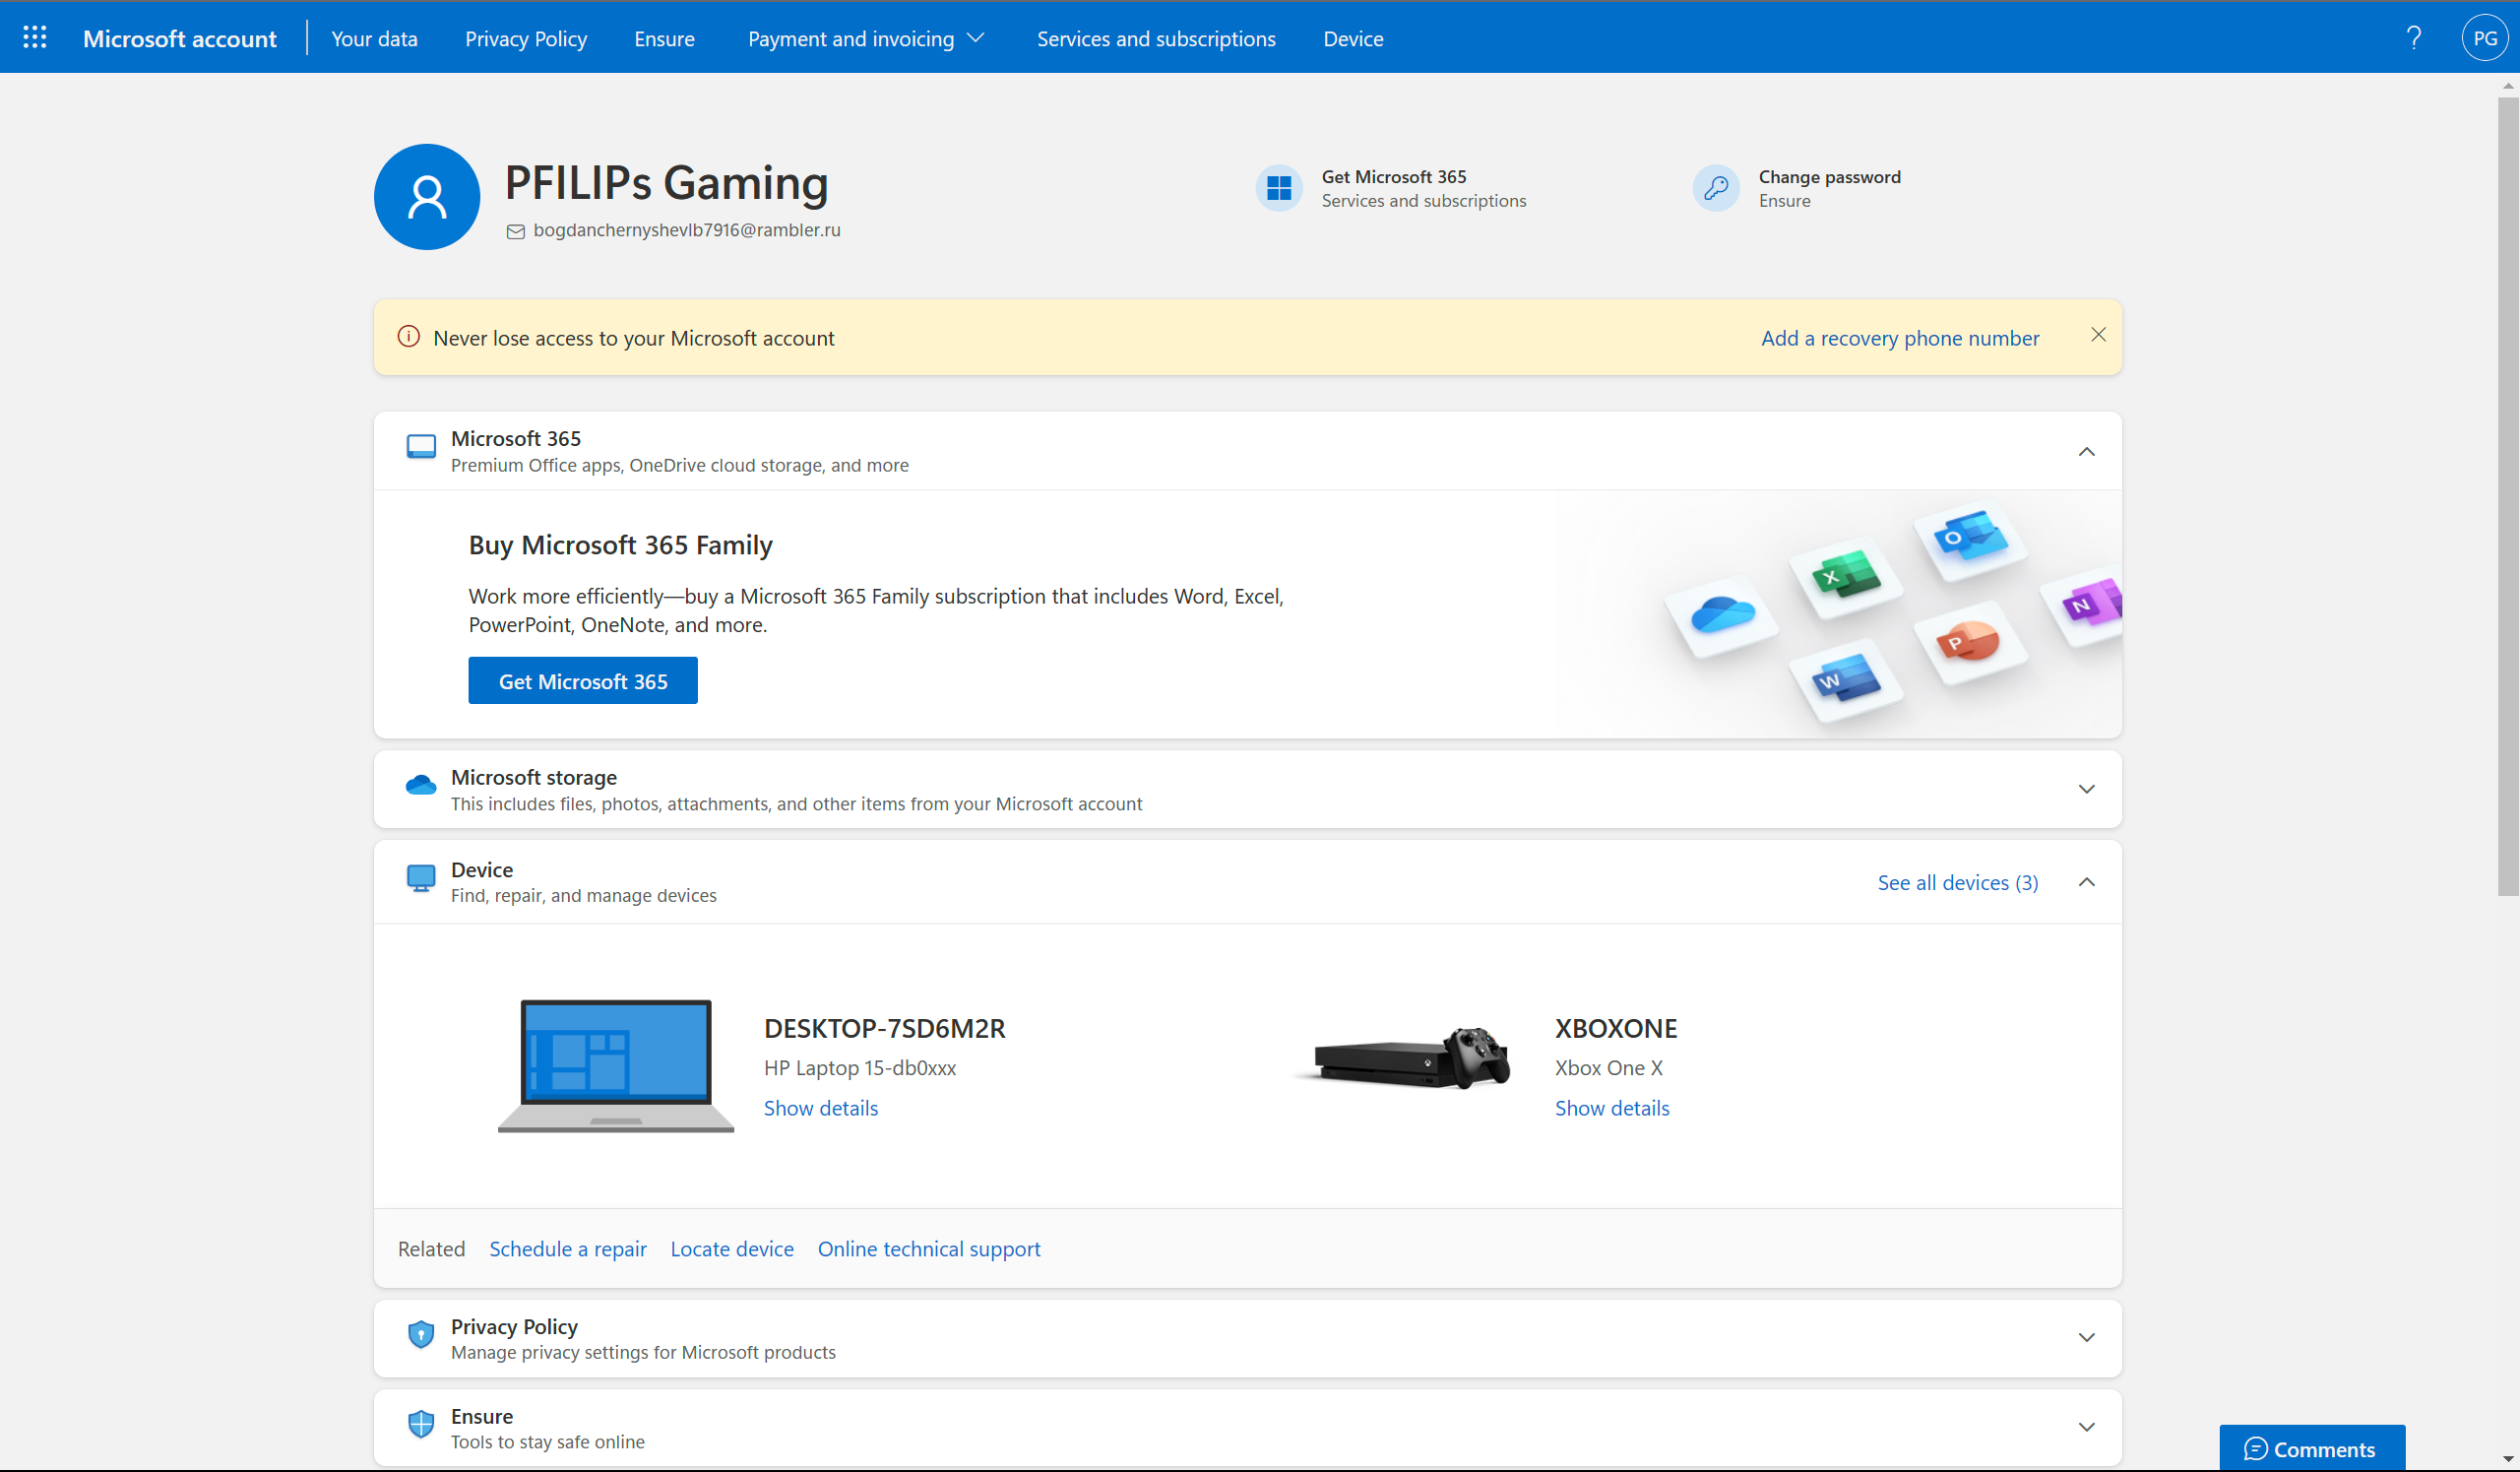
Task: Click the PFILIPs Gaming profile name
Action: pyautogui.click(x=667, y=183)
